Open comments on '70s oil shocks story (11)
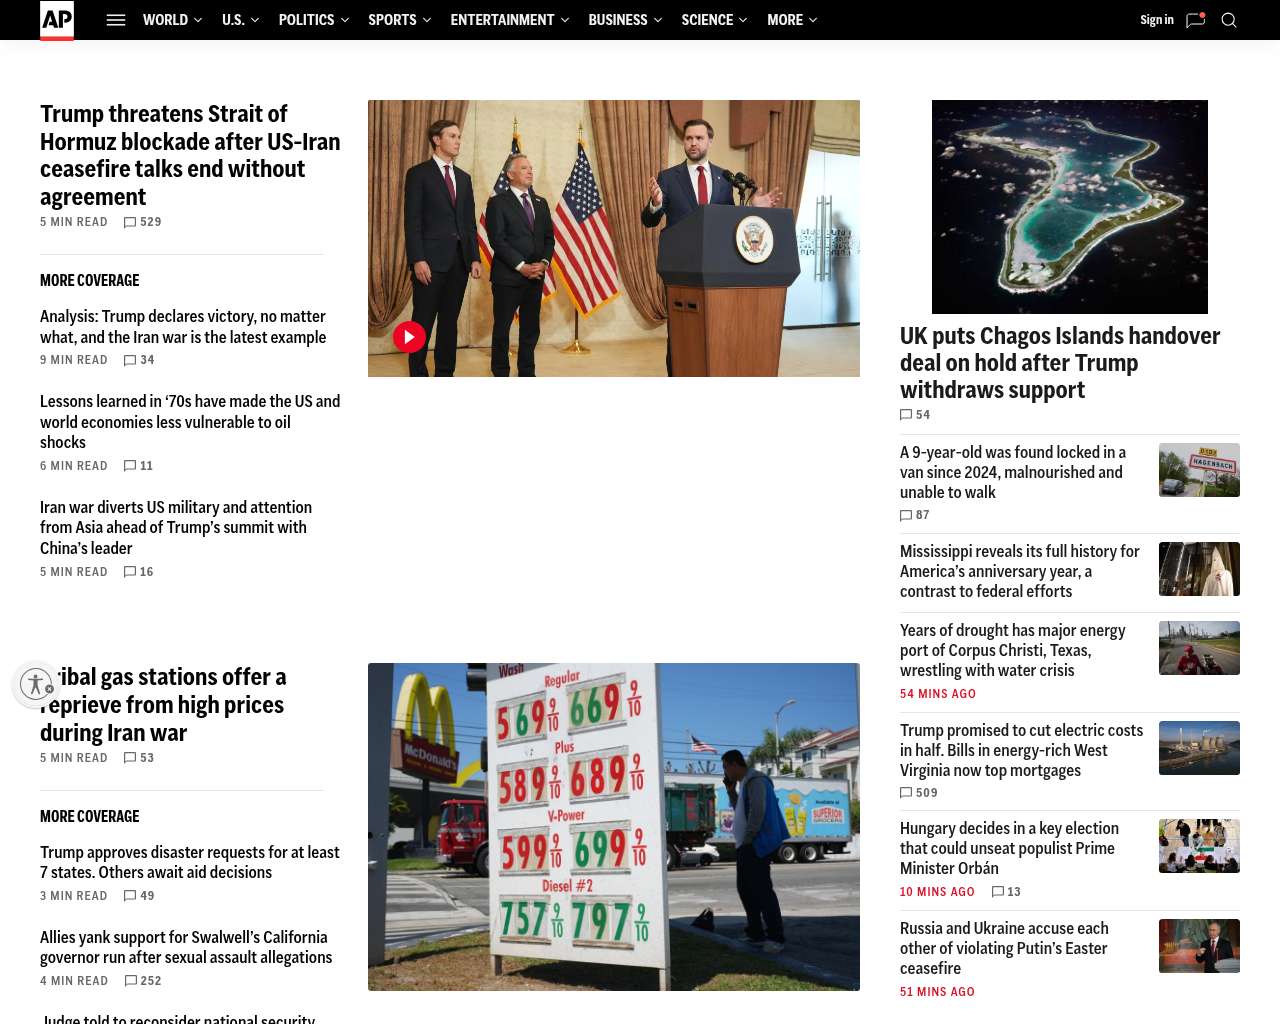The width and height of the screenshot is (1280, 1024). (x=138, y=466)
